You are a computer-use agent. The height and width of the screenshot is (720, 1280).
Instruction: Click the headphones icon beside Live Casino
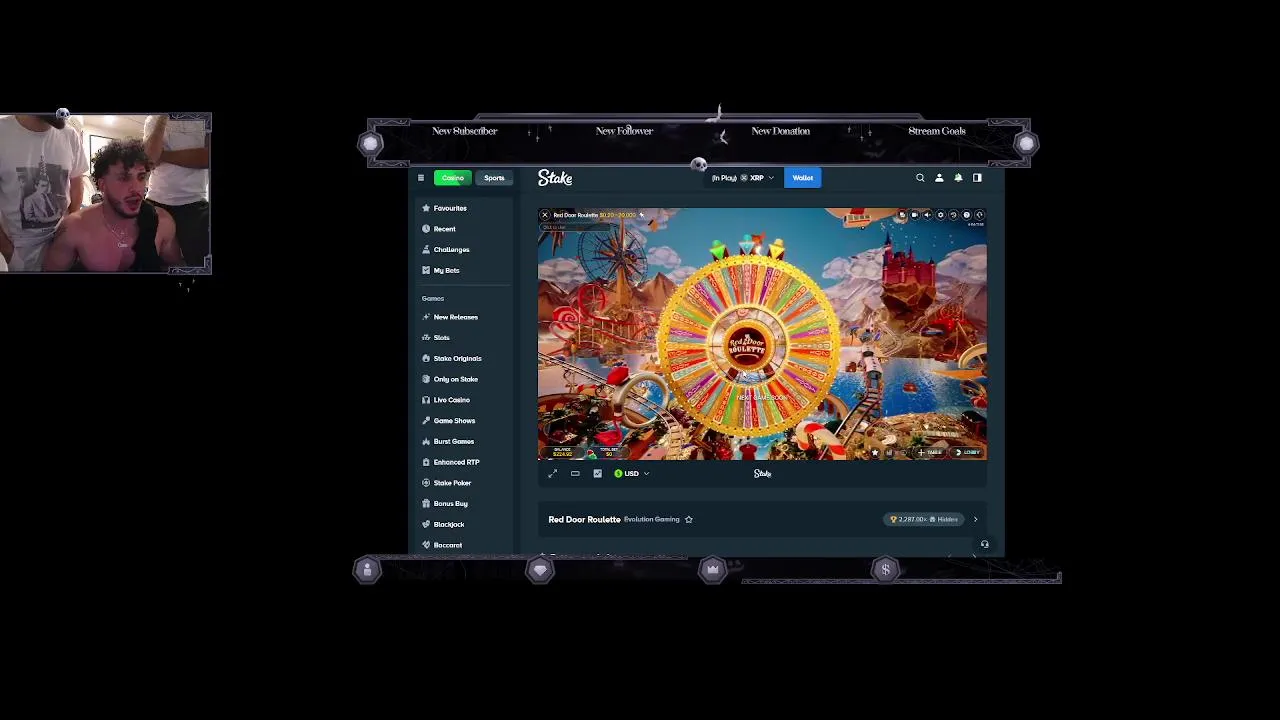[426, 400]
